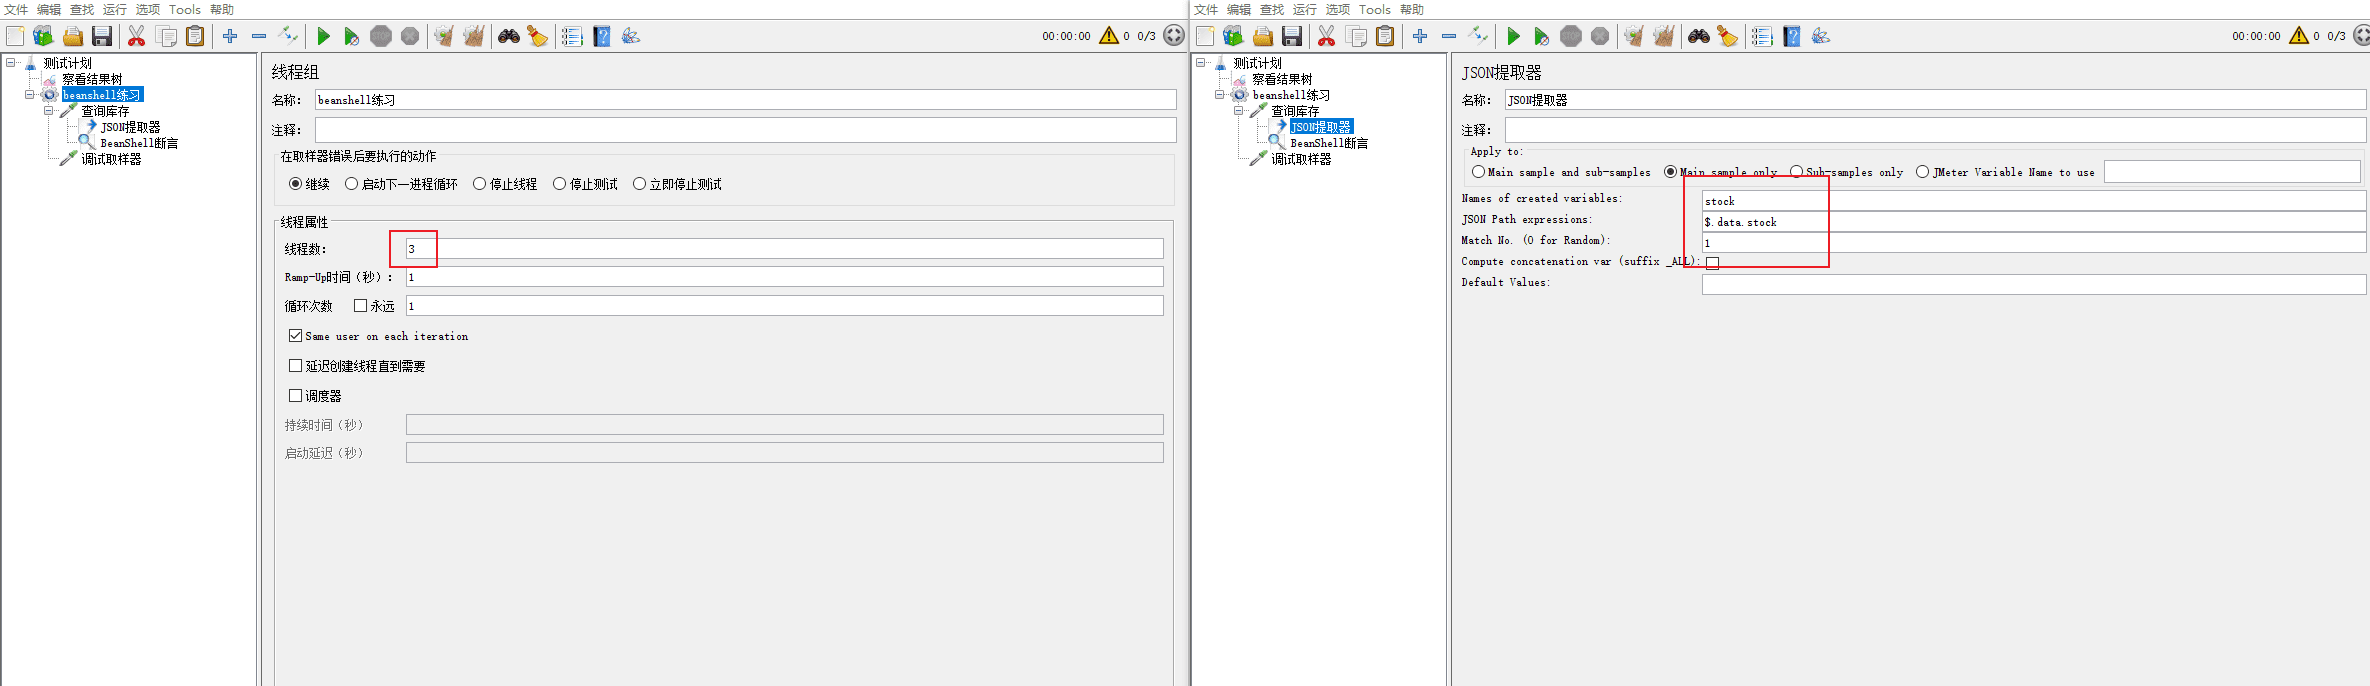Click Clear All icon in JSON提取器 window
Viewport: 2370px width, 686px height.
[1664, 36]
